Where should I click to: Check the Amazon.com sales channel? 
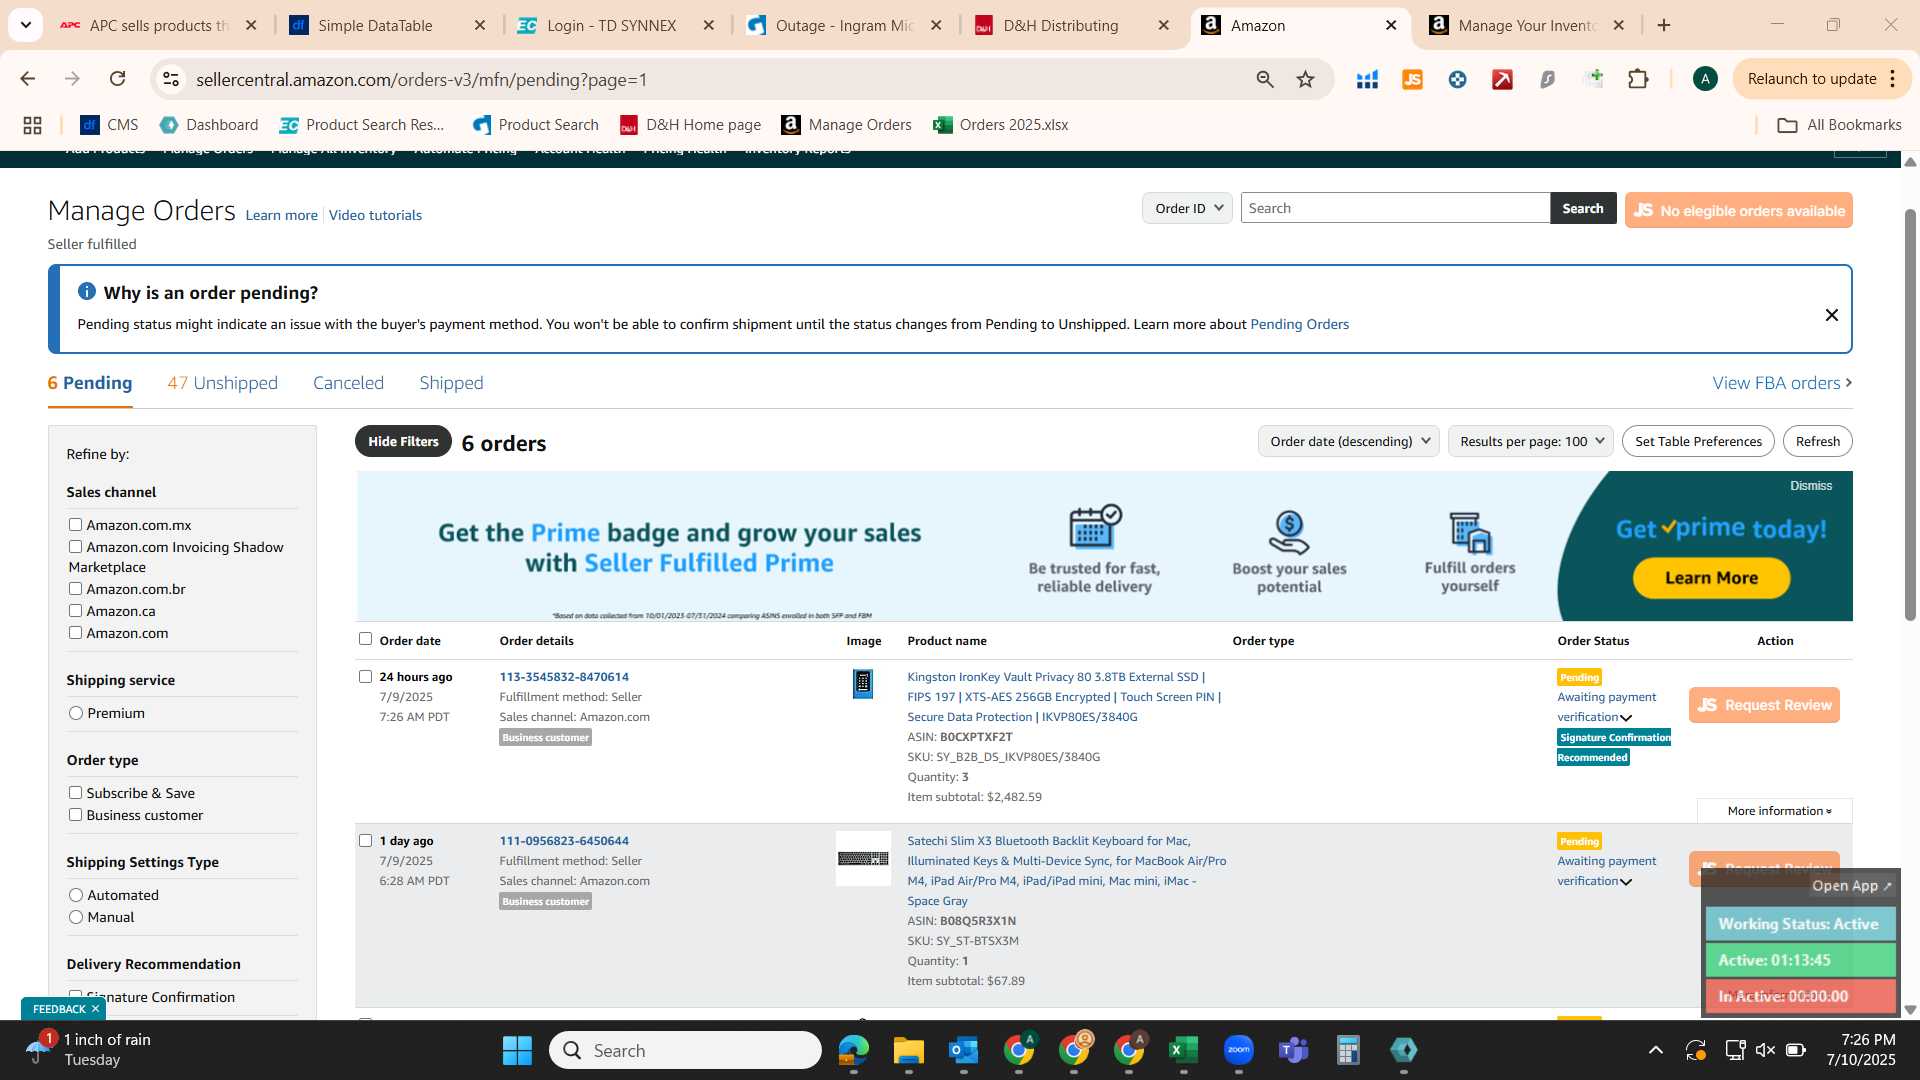click(x=75, y=632)
